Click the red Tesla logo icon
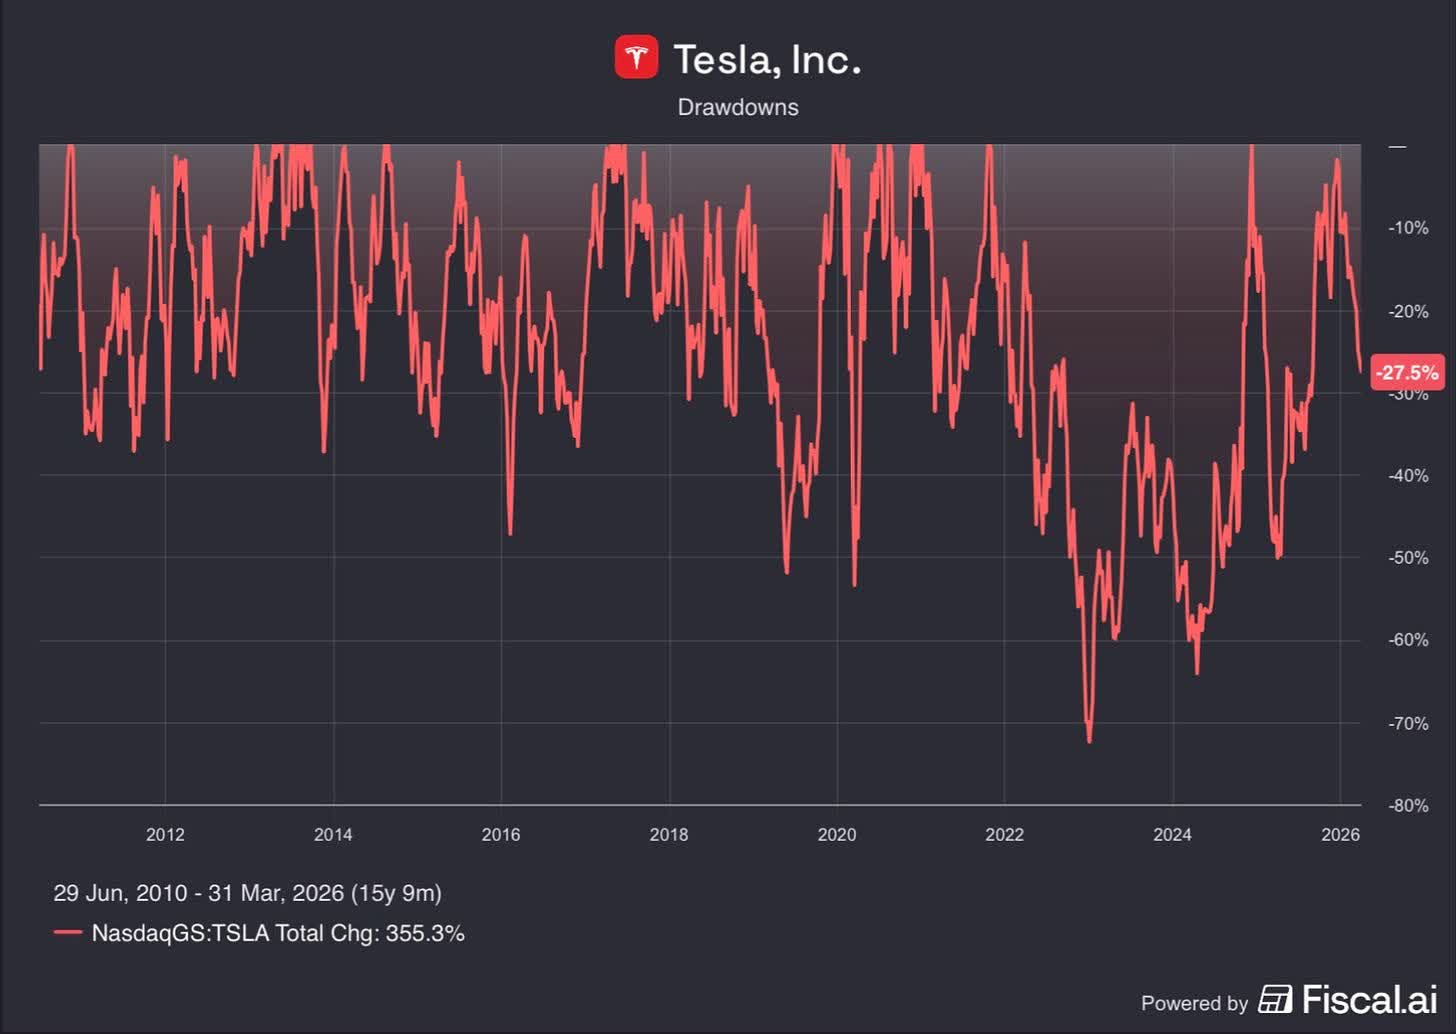Screen dimensions: 1456x1034 point(636,57)
